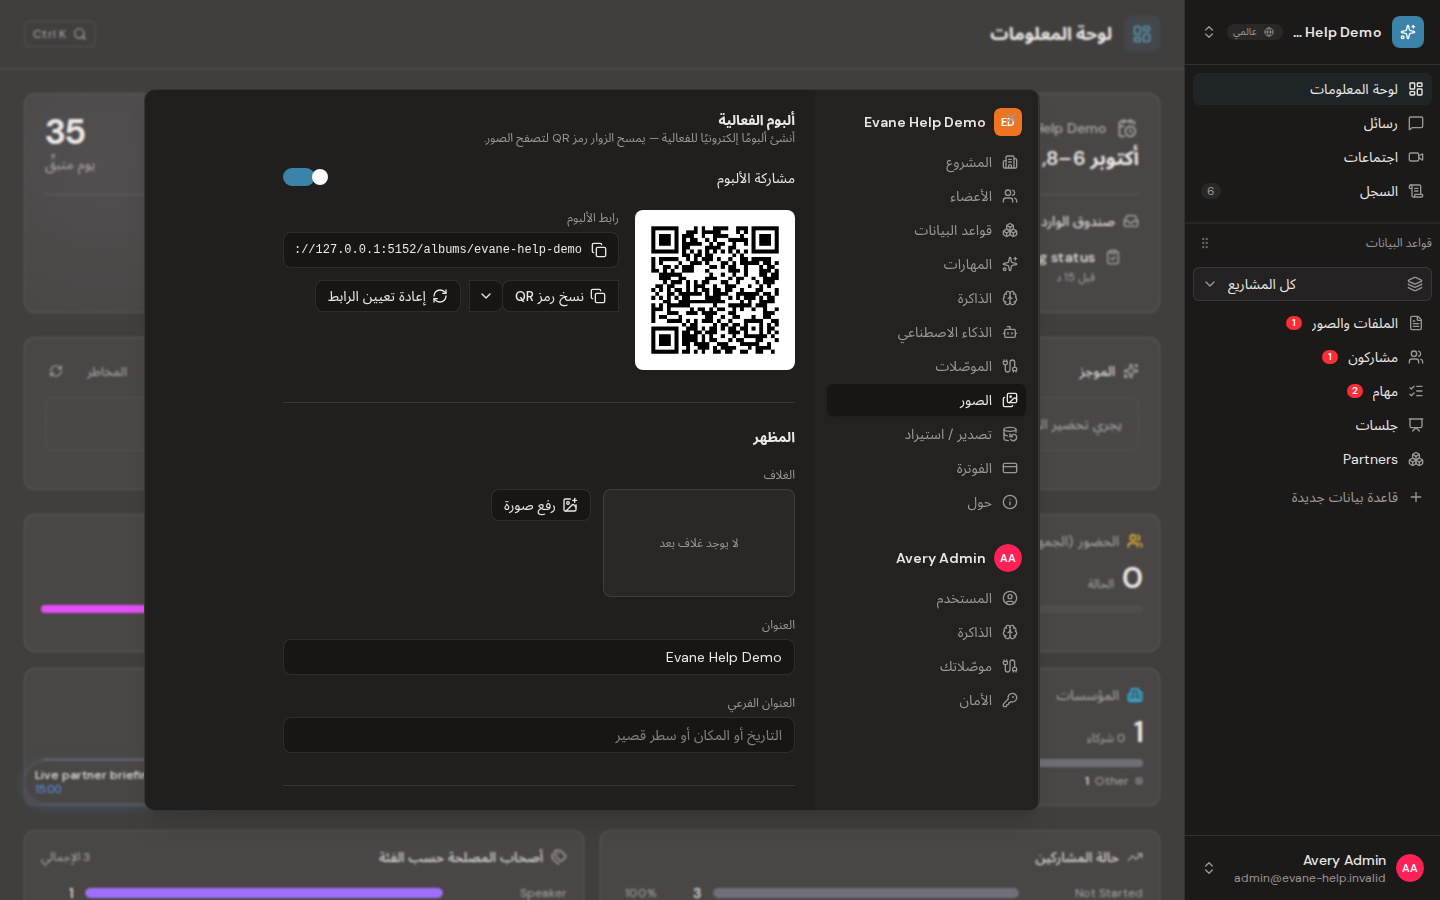This screenshot has height=900, width=1440.
Task: Click drag handle beside قواعد البيانات header
Action: tap(1205, 243)
